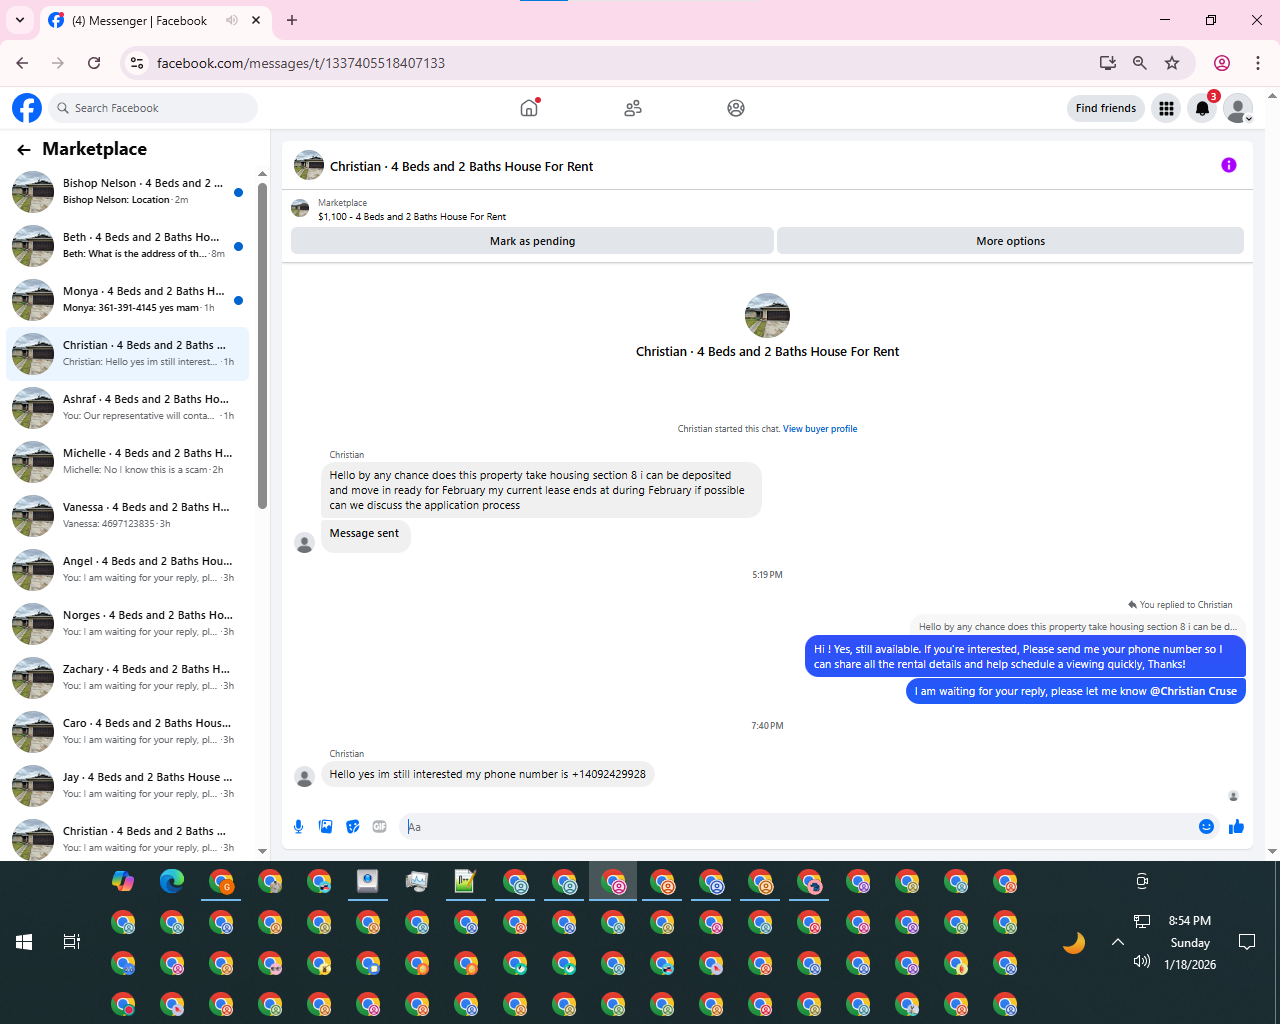The height and width of the screenshot is (1024, 1280).
Task: Click the purple conversation info icon
Action: (1229, 165)
